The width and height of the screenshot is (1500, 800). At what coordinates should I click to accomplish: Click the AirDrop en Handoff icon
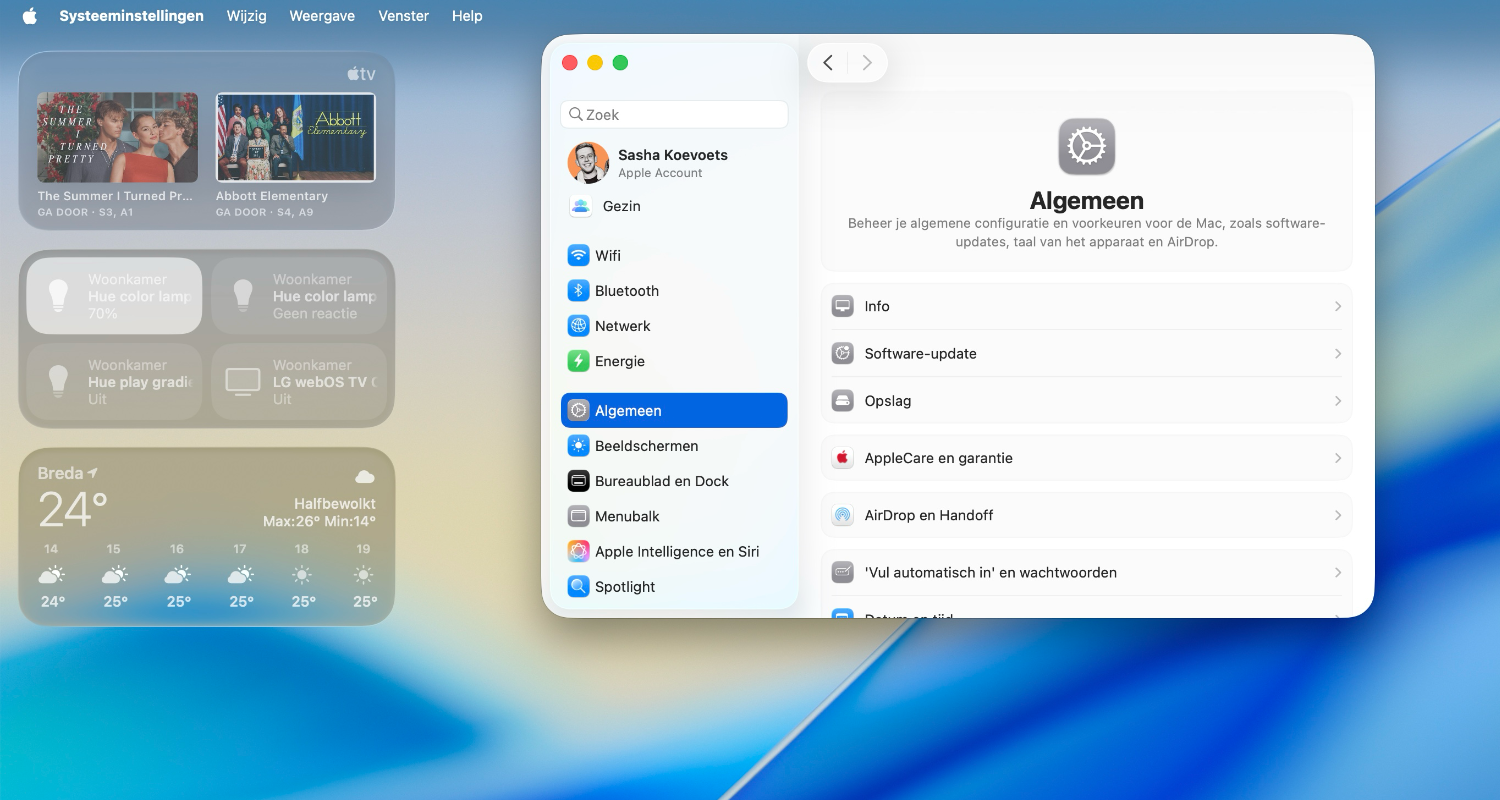(843, 515)
